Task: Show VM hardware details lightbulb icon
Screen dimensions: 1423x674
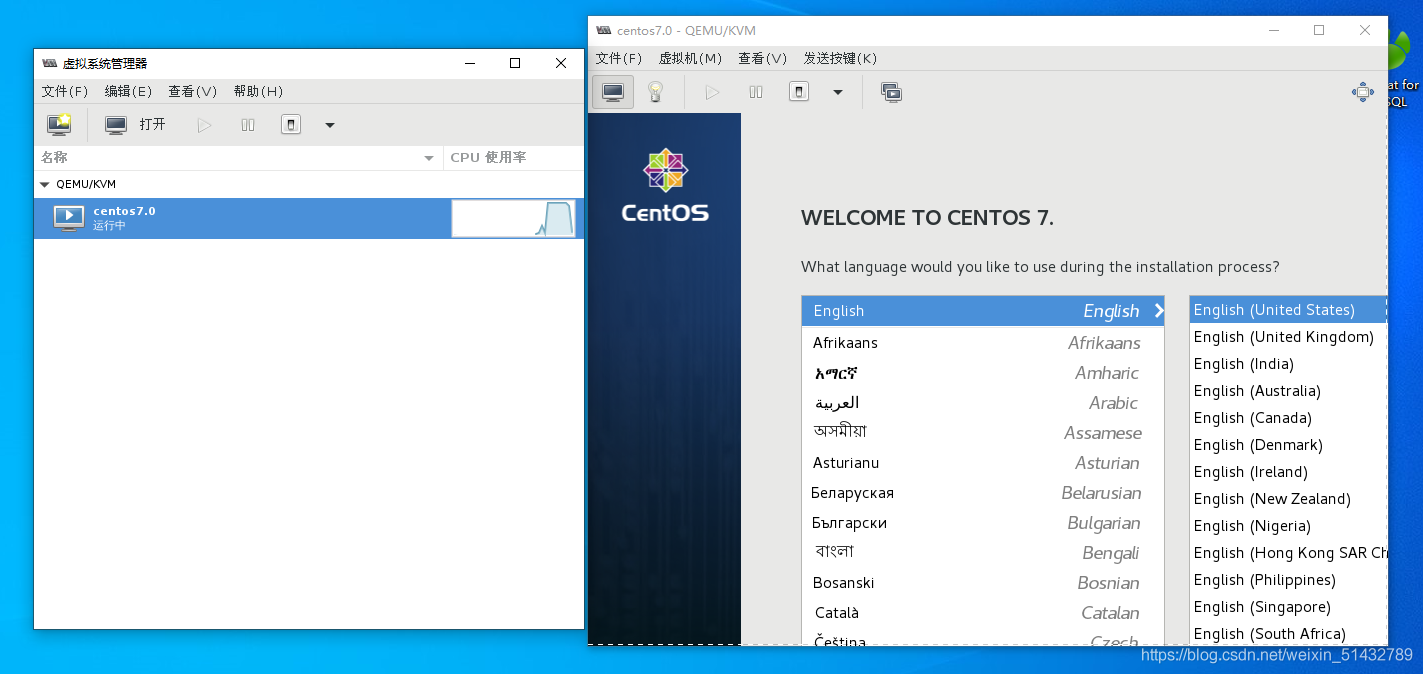Action: pyautogui.click(x=655, y=92)
